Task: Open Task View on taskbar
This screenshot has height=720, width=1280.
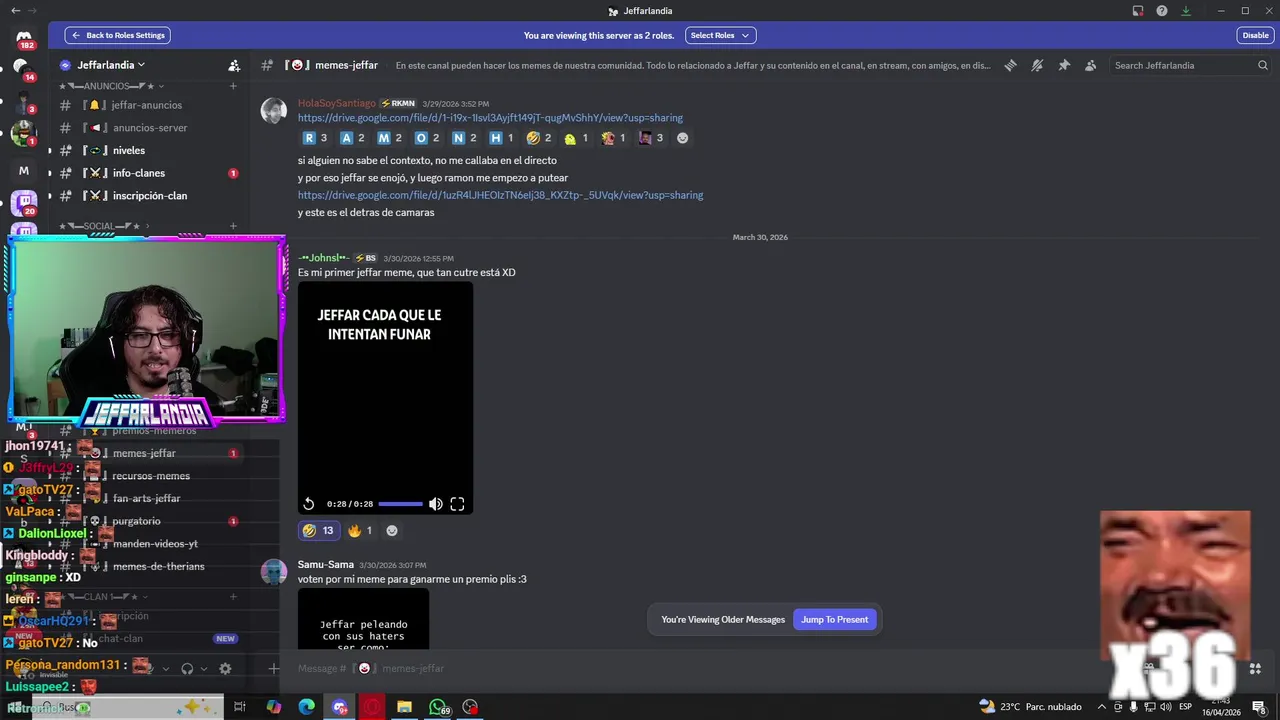Action: click(240, 707)
